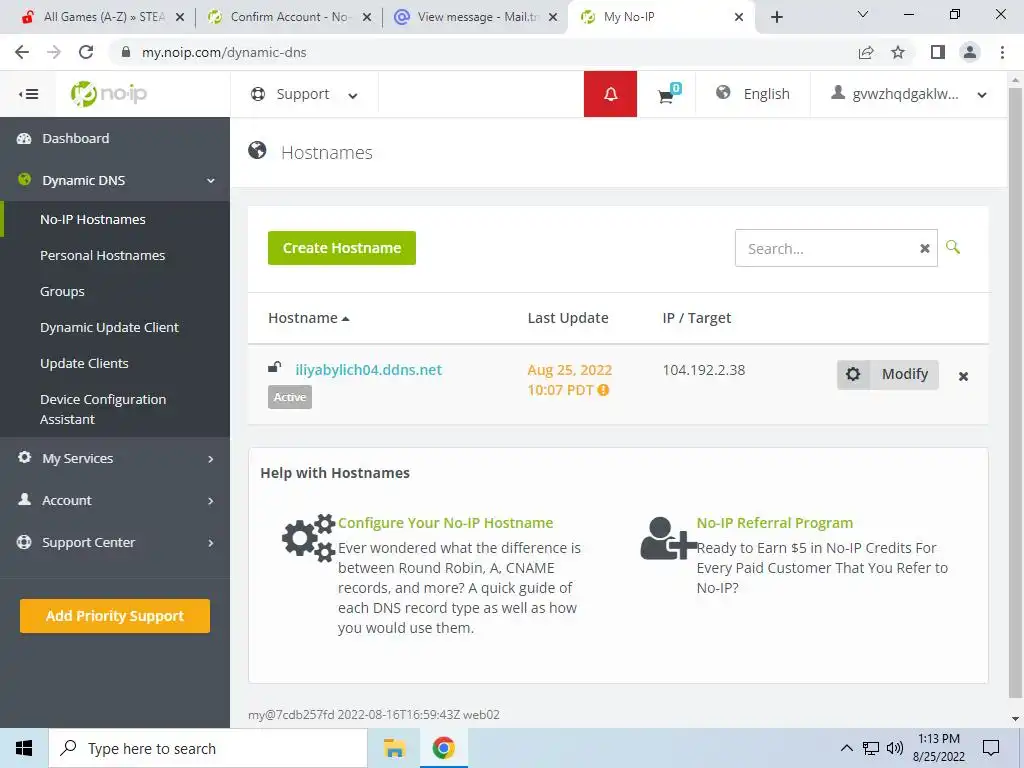Open No-IP Referral Program link

(775, 522)
